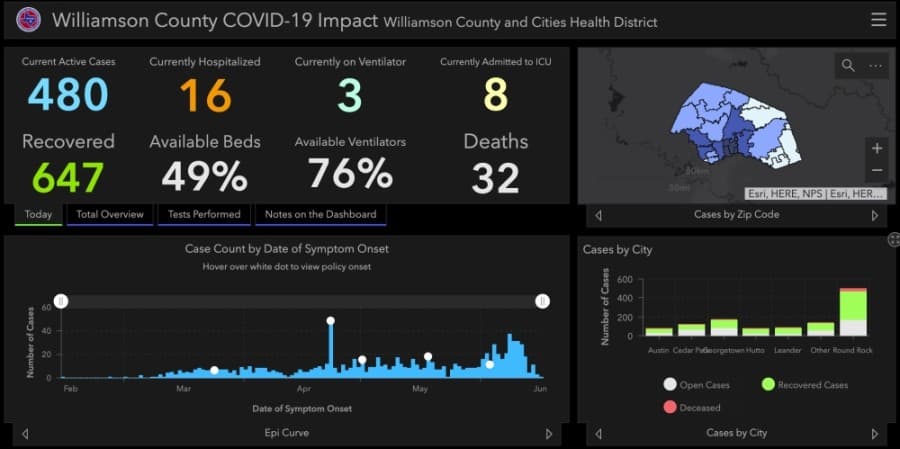
Task: Click the Epi Curve label
Action: 286,433
